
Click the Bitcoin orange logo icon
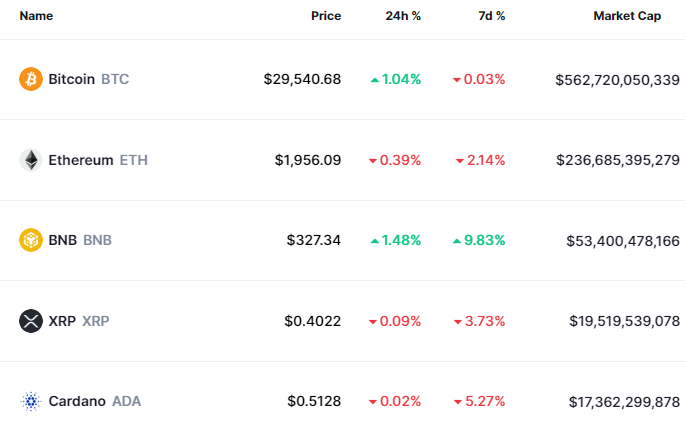tap(31, 79)
